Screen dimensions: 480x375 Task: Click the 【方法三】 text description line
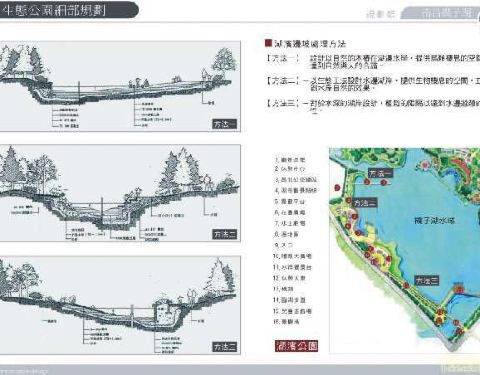tap(373, 106)
